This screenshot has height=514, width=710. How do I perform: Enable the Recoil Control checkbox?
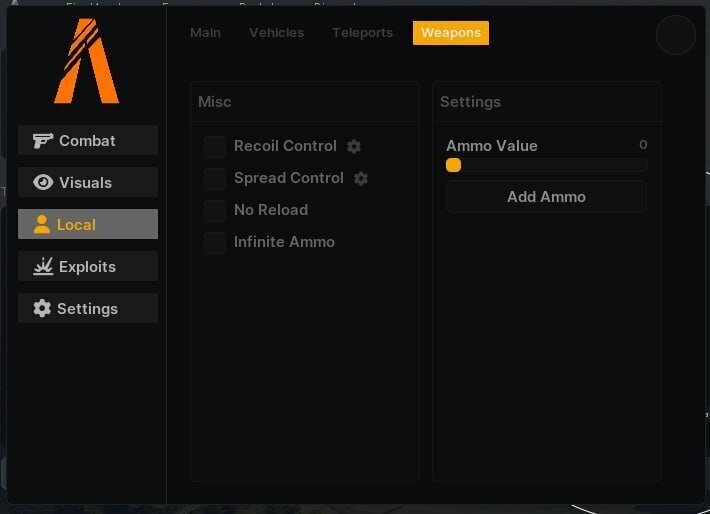[x=215, y=146]
